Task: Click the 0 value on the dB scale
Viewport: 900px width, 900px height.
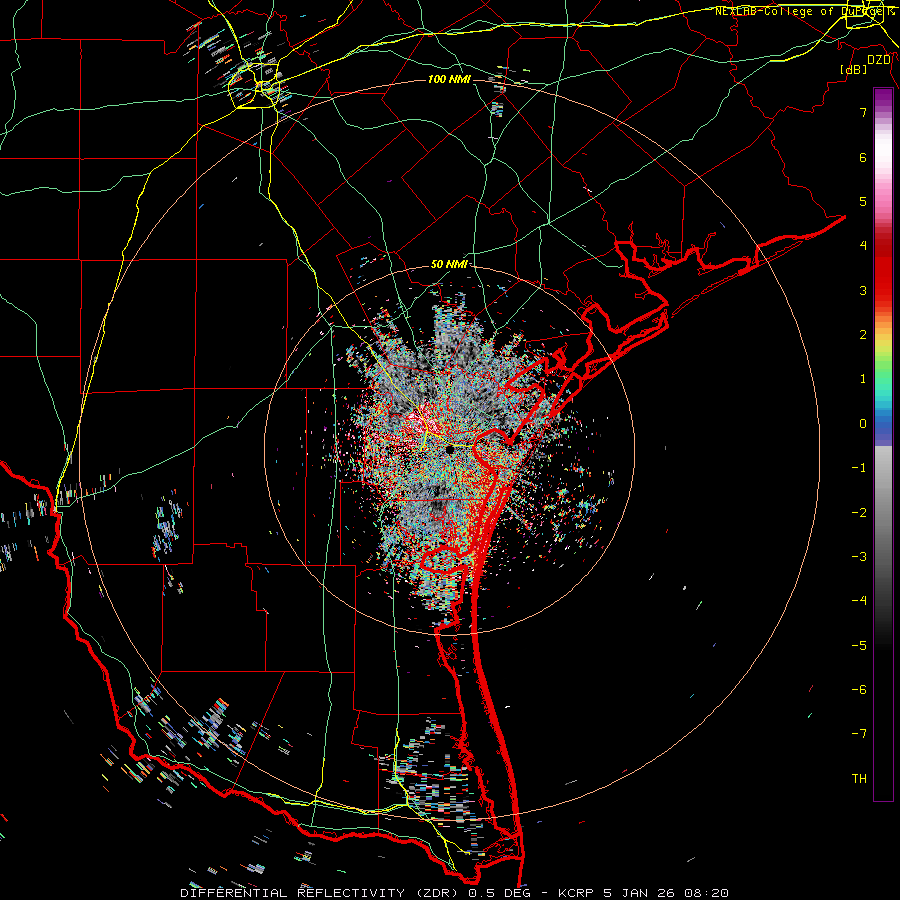Action: pos(863,424)
